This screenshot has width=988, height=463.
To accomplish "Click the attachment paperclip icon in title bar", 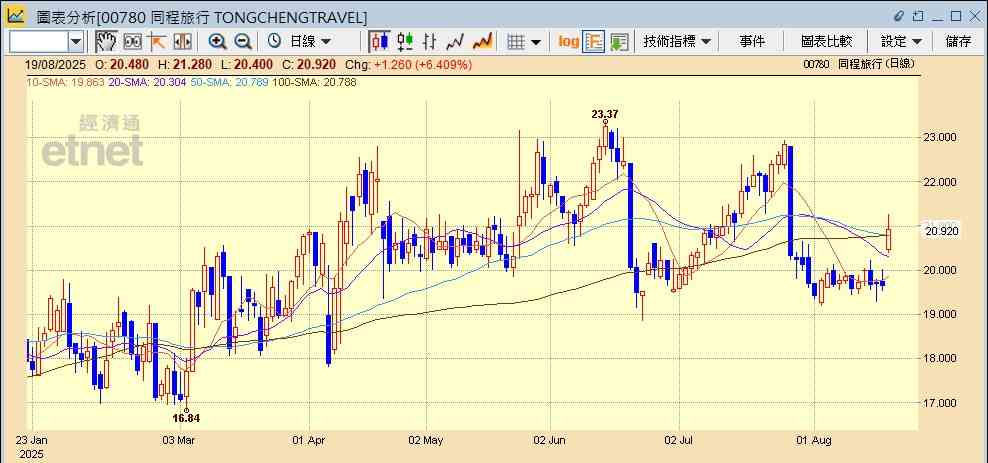I will [899, 16].
